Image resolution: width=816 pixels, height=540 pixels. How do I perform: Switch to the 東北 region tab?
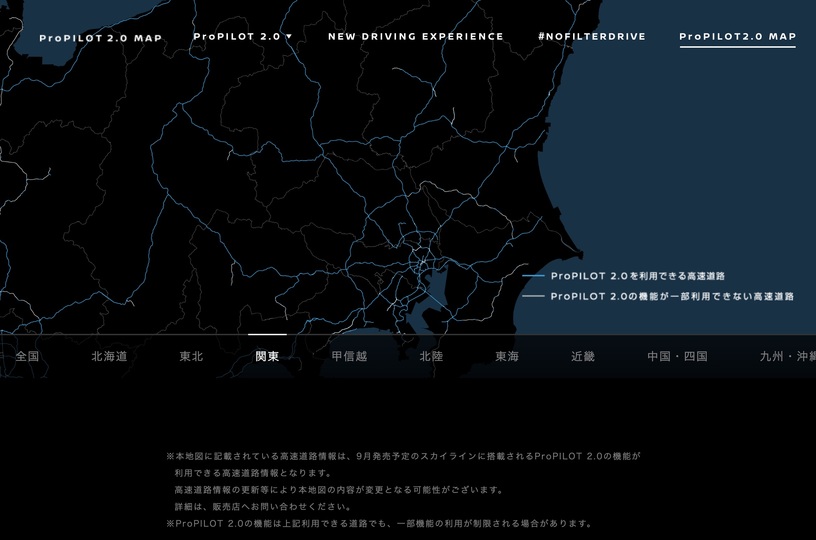(x=191, y=356)
